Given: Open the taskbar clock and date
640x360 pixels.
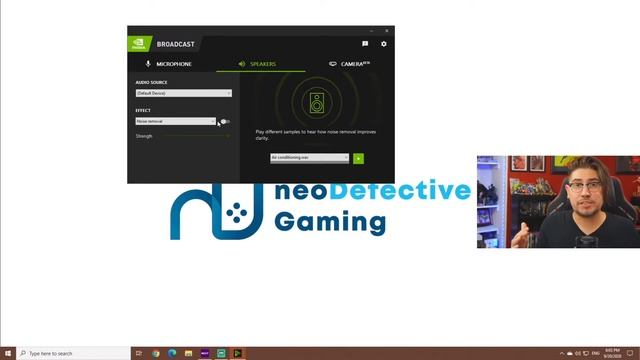Looking at the screenshot, I should click(x=612, y=353).
